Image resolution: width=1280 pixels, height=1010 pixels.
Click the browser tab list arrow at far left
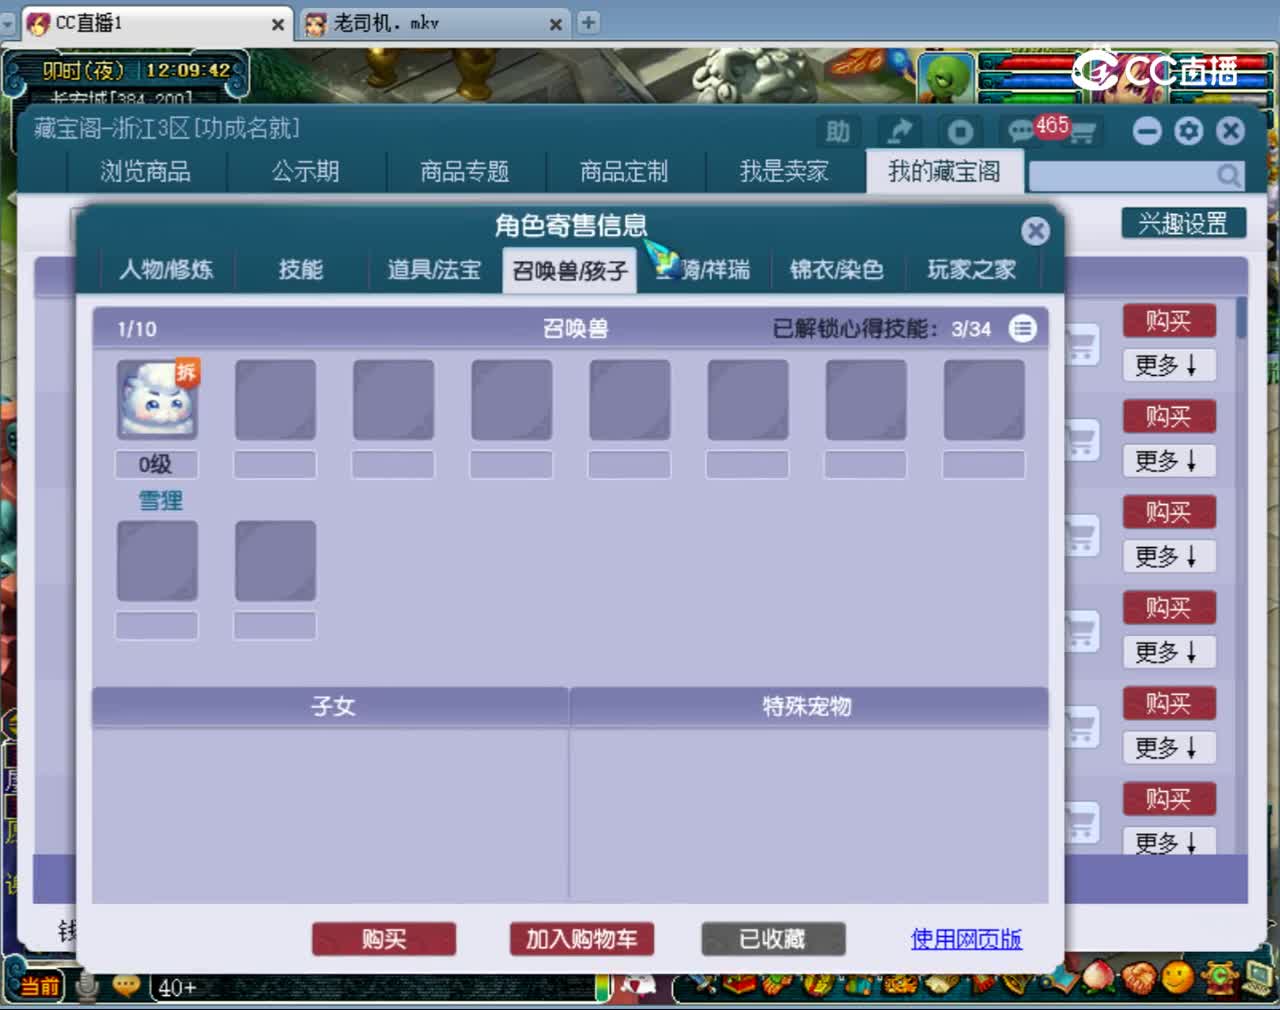point(7,22)
